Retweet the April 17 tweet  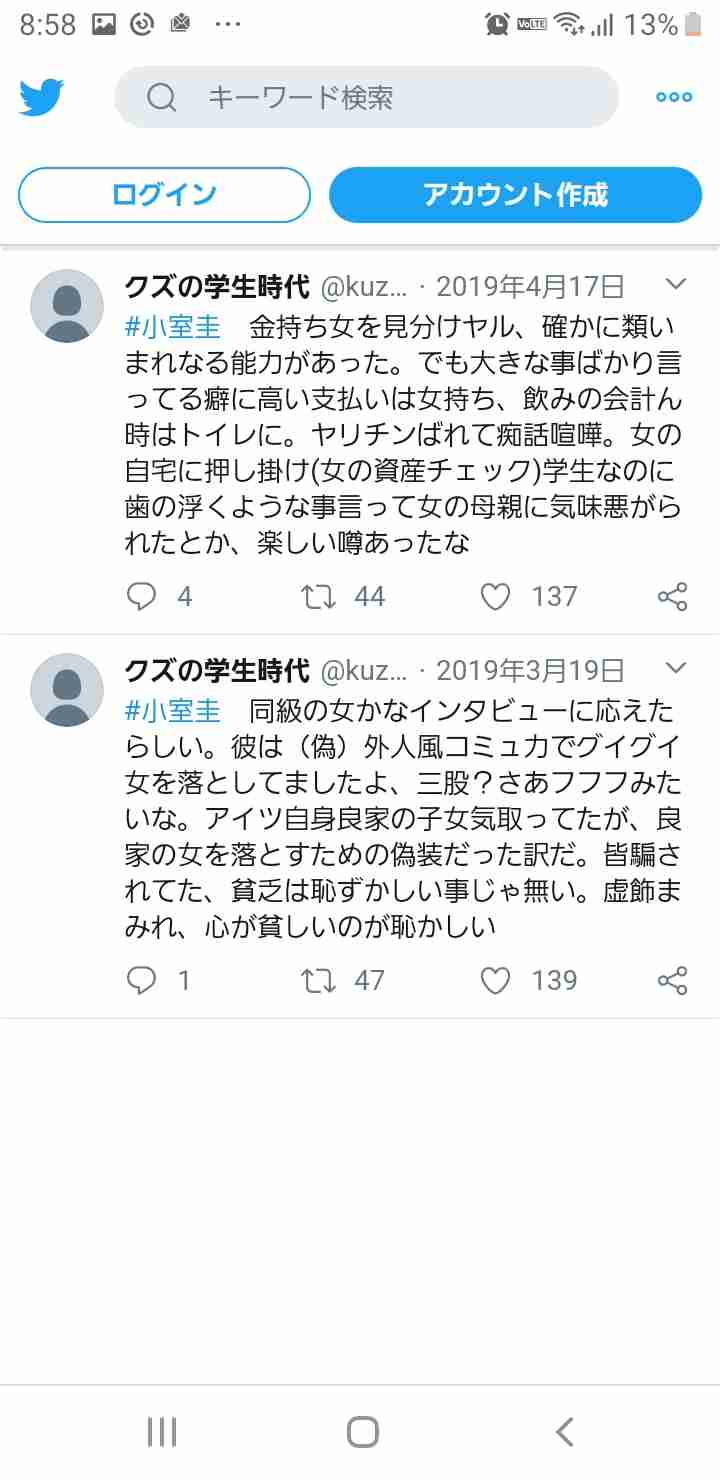click(x=318, y=597)
